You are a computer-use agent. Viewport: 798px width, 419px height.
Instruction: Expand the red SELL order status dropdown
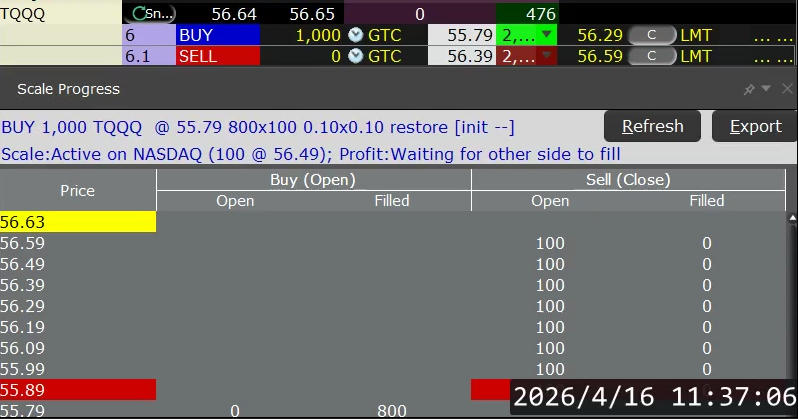point(545,57)
